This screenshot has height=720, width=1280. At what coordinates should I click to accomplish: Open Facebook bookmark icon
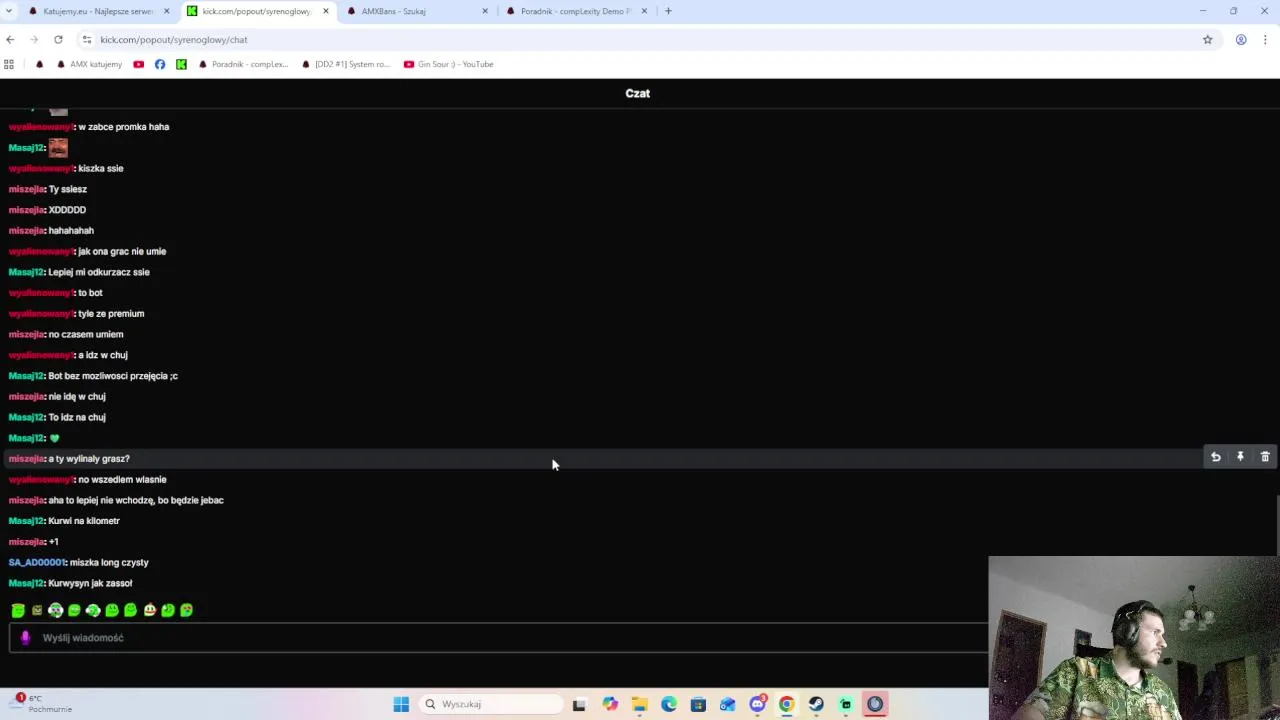[x=160, y=64]
